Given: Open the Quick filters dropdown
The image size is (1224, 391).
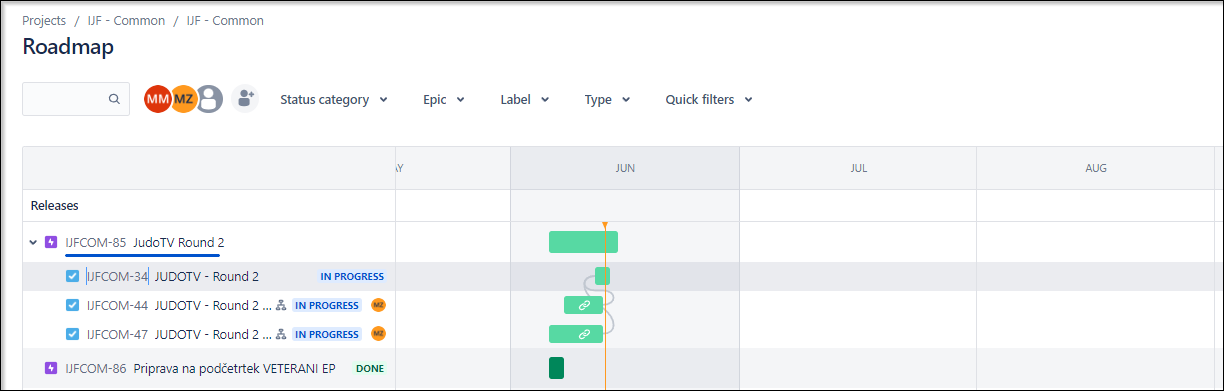Looking at the screenshot, I should point(709,100).
